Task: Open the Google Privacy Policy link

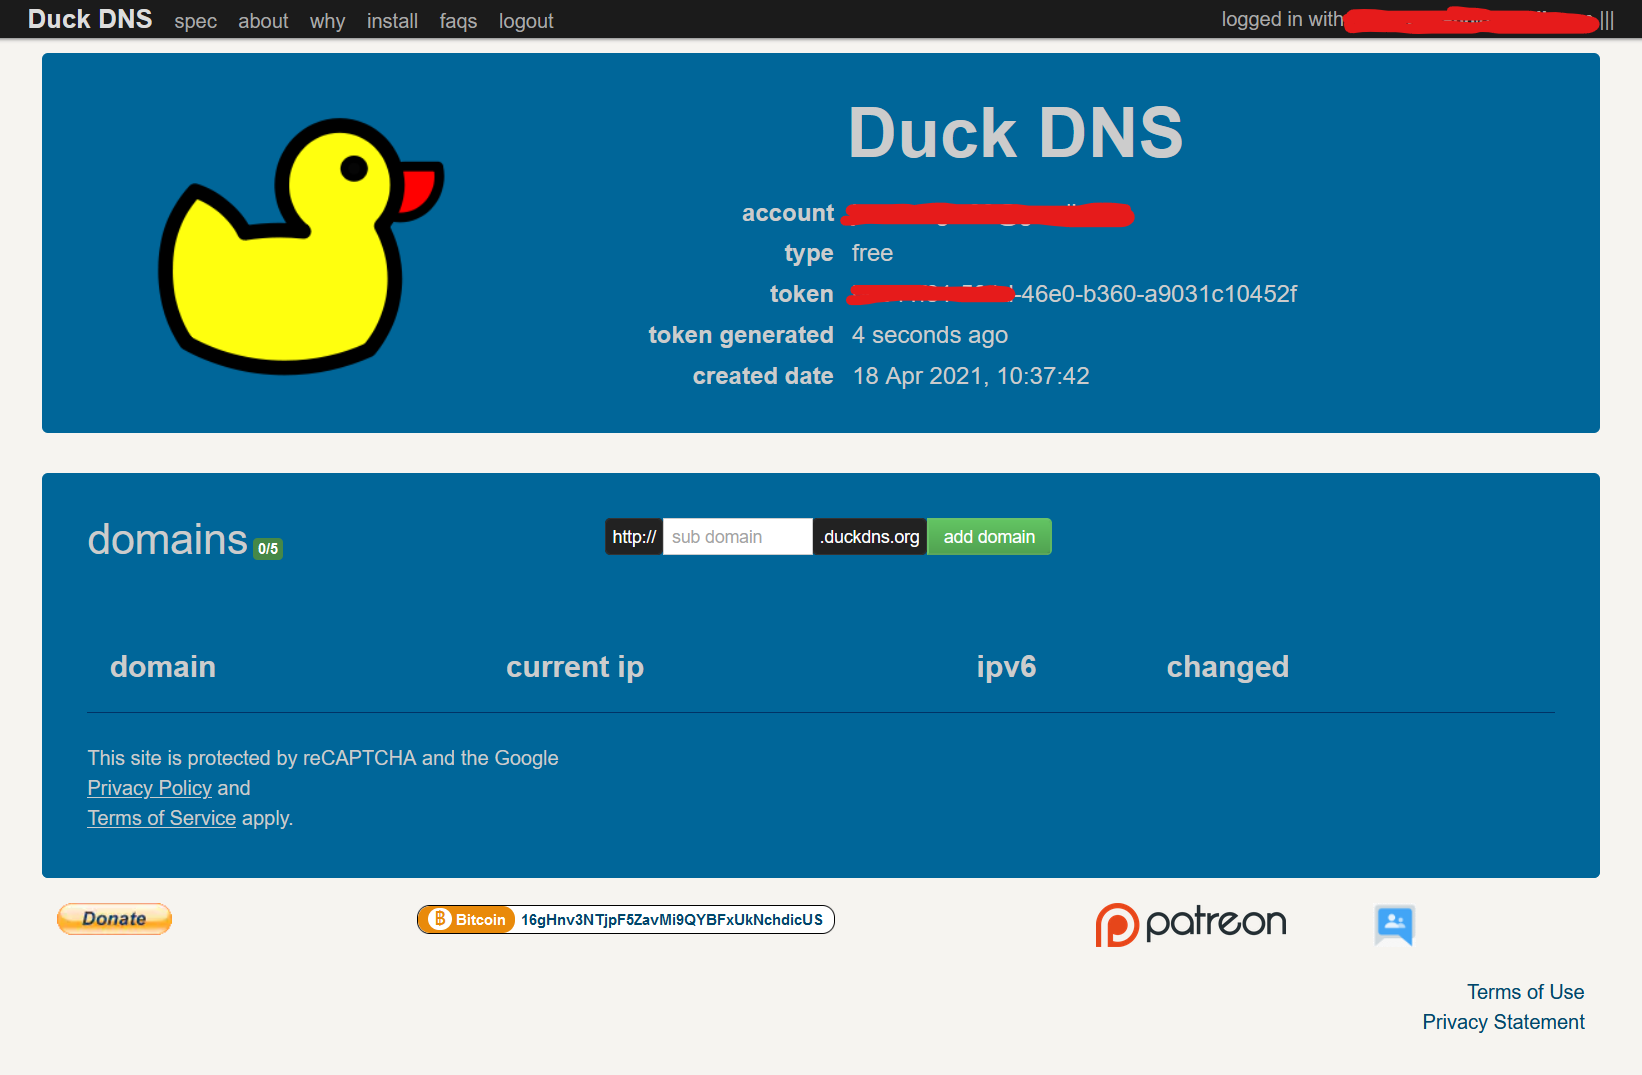Action: (x=150, y=788)
